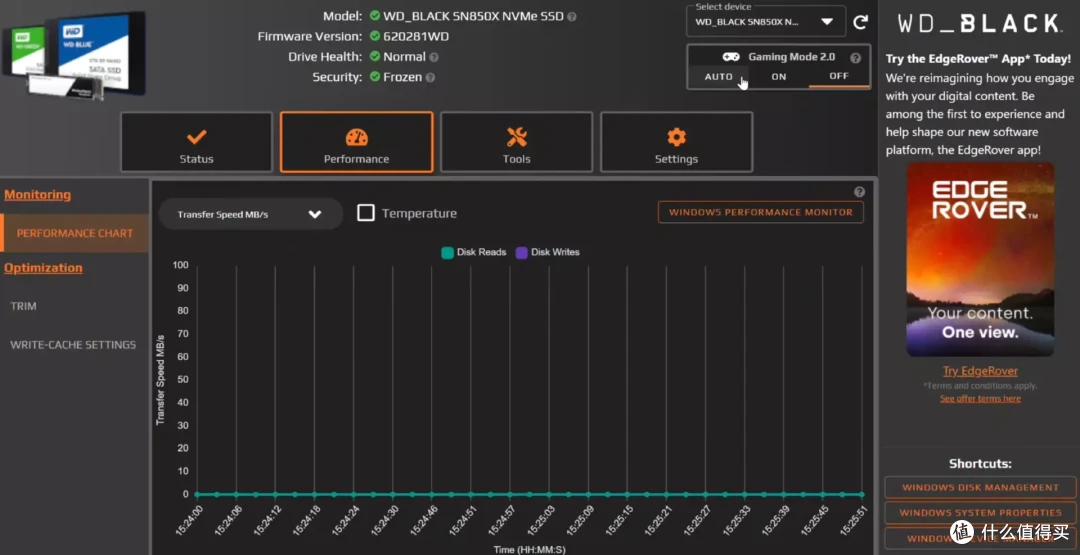The height and width of the screenshot is (555, 1080).
Task: Click the Tools wrench icon
Action: click(x=517, y=136)
